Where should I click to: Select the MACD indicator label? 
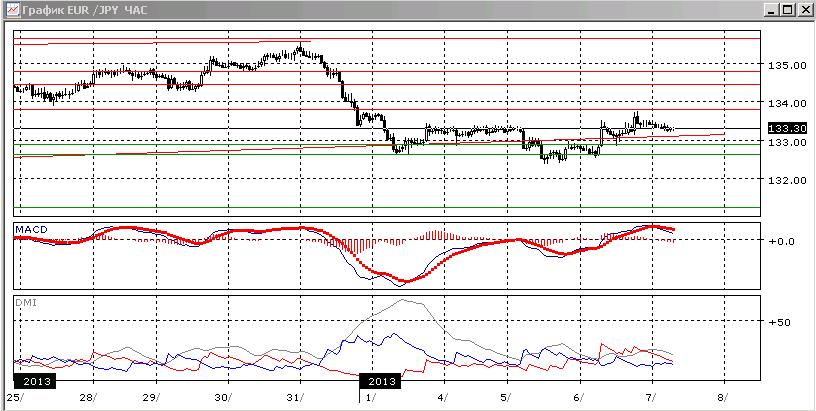[x=31, y=229]
